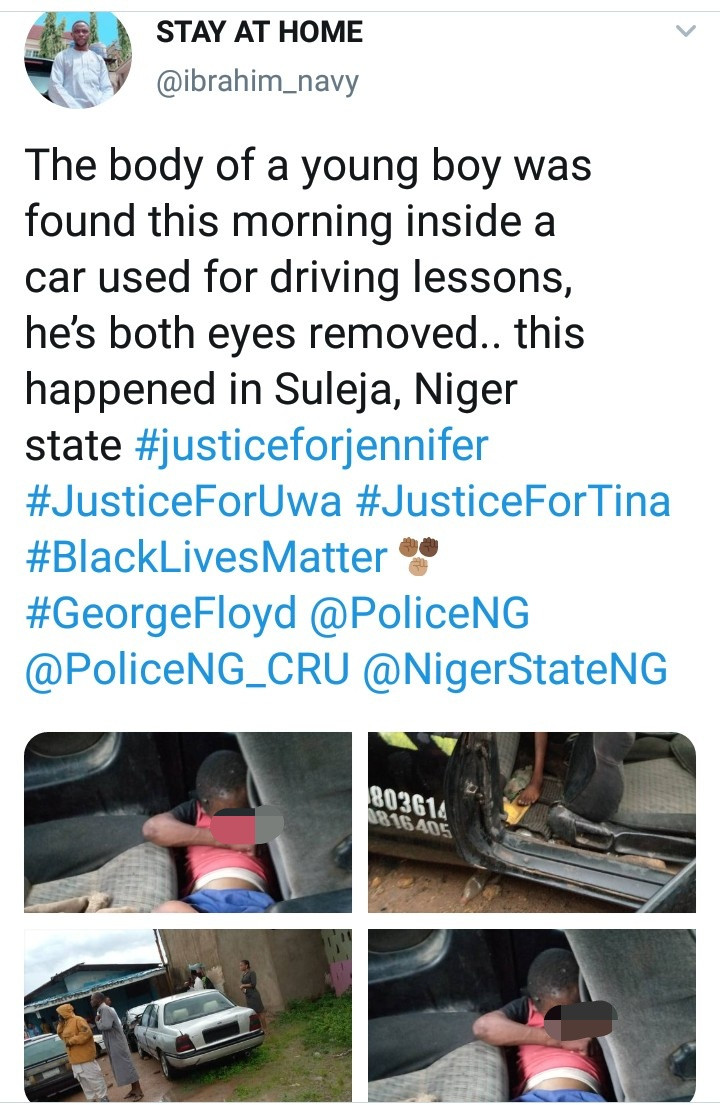Open the #justiceforjennifer hashtag

click(x=311, y=445)
